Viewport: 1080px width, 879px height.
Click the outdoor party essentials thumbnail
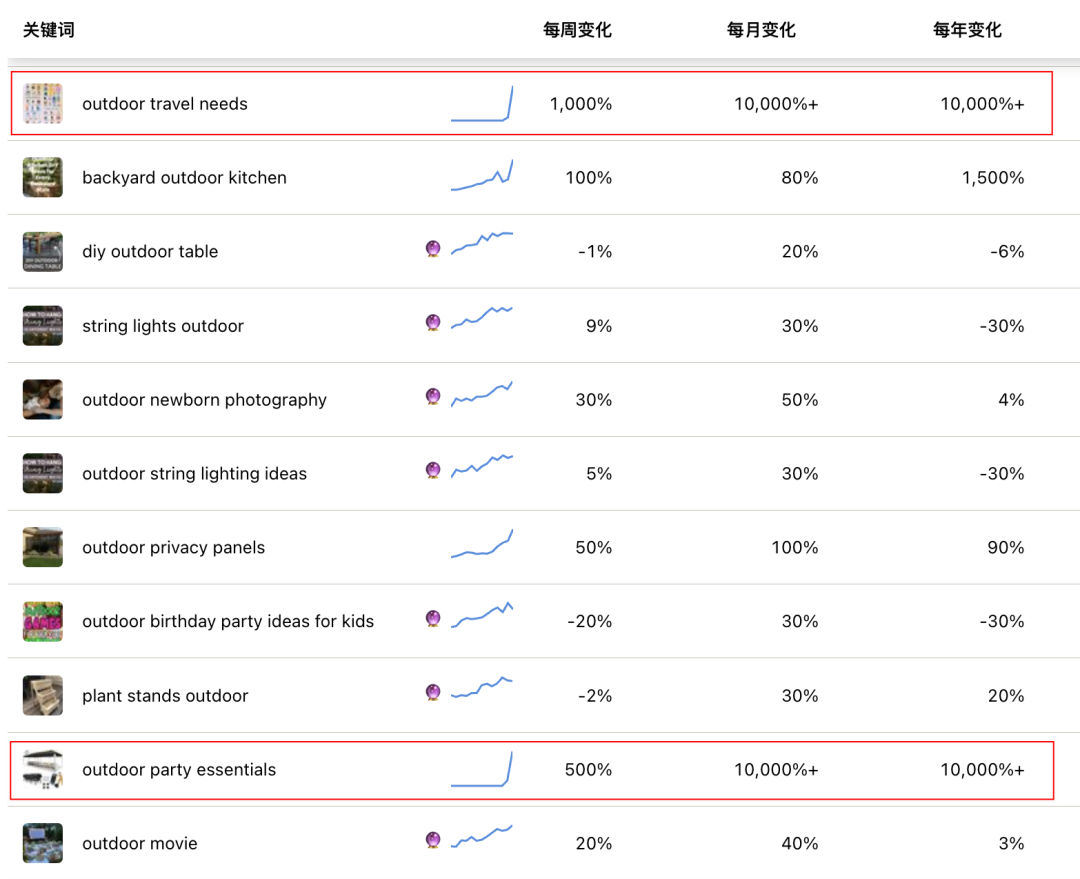coord(43,770)
